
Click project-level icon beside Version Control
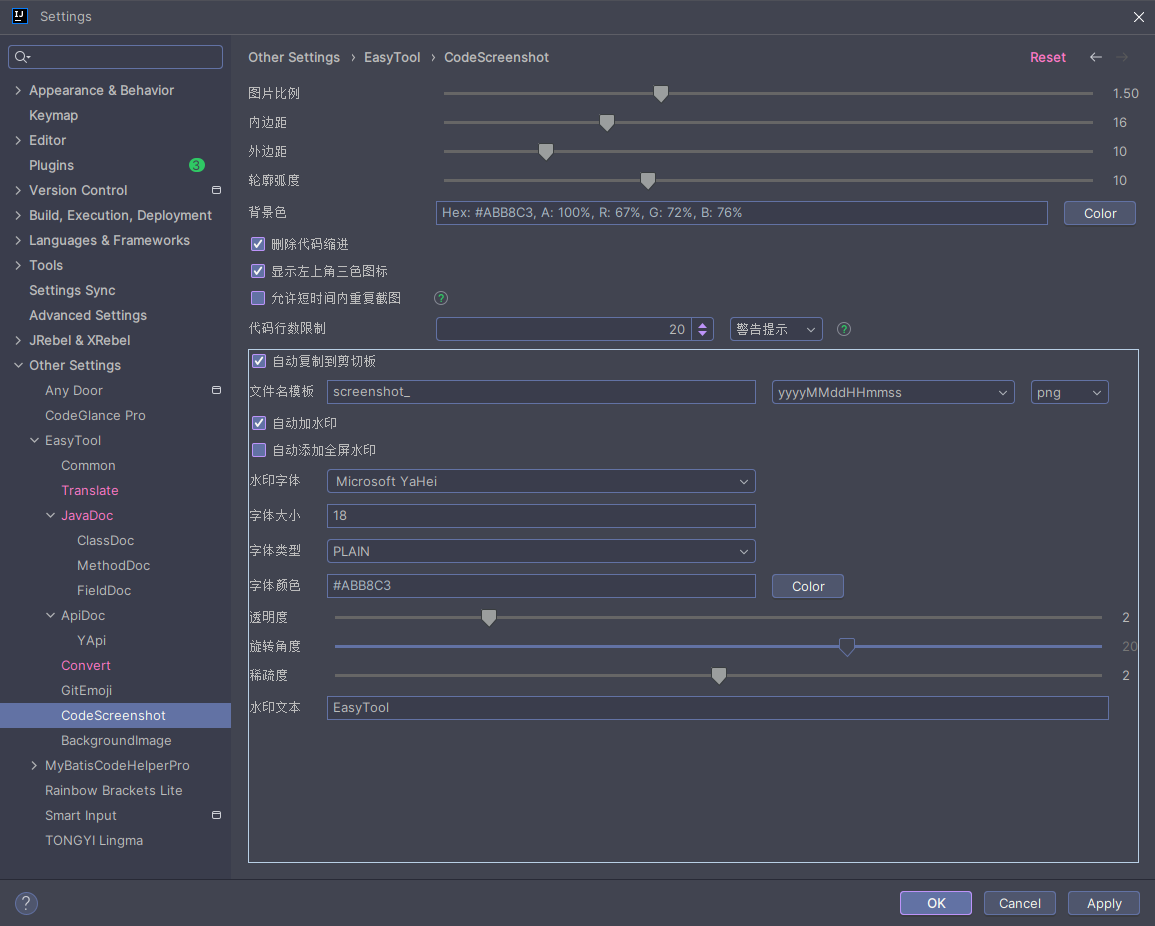pyautogui.click(x=216, y=190)
